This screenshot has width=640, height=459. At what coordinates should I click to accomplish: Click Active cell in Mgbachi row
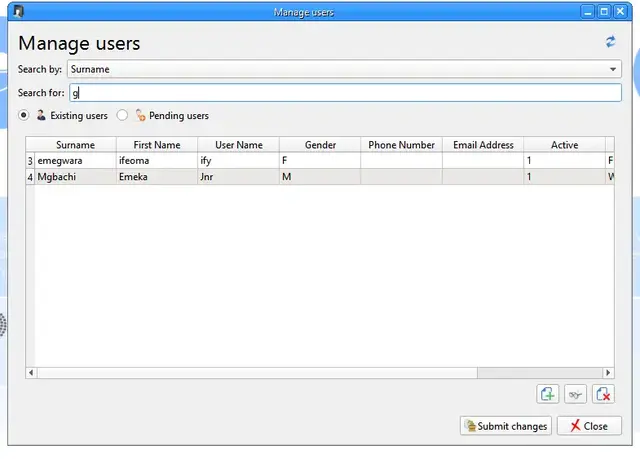click(x=564, y=177)
